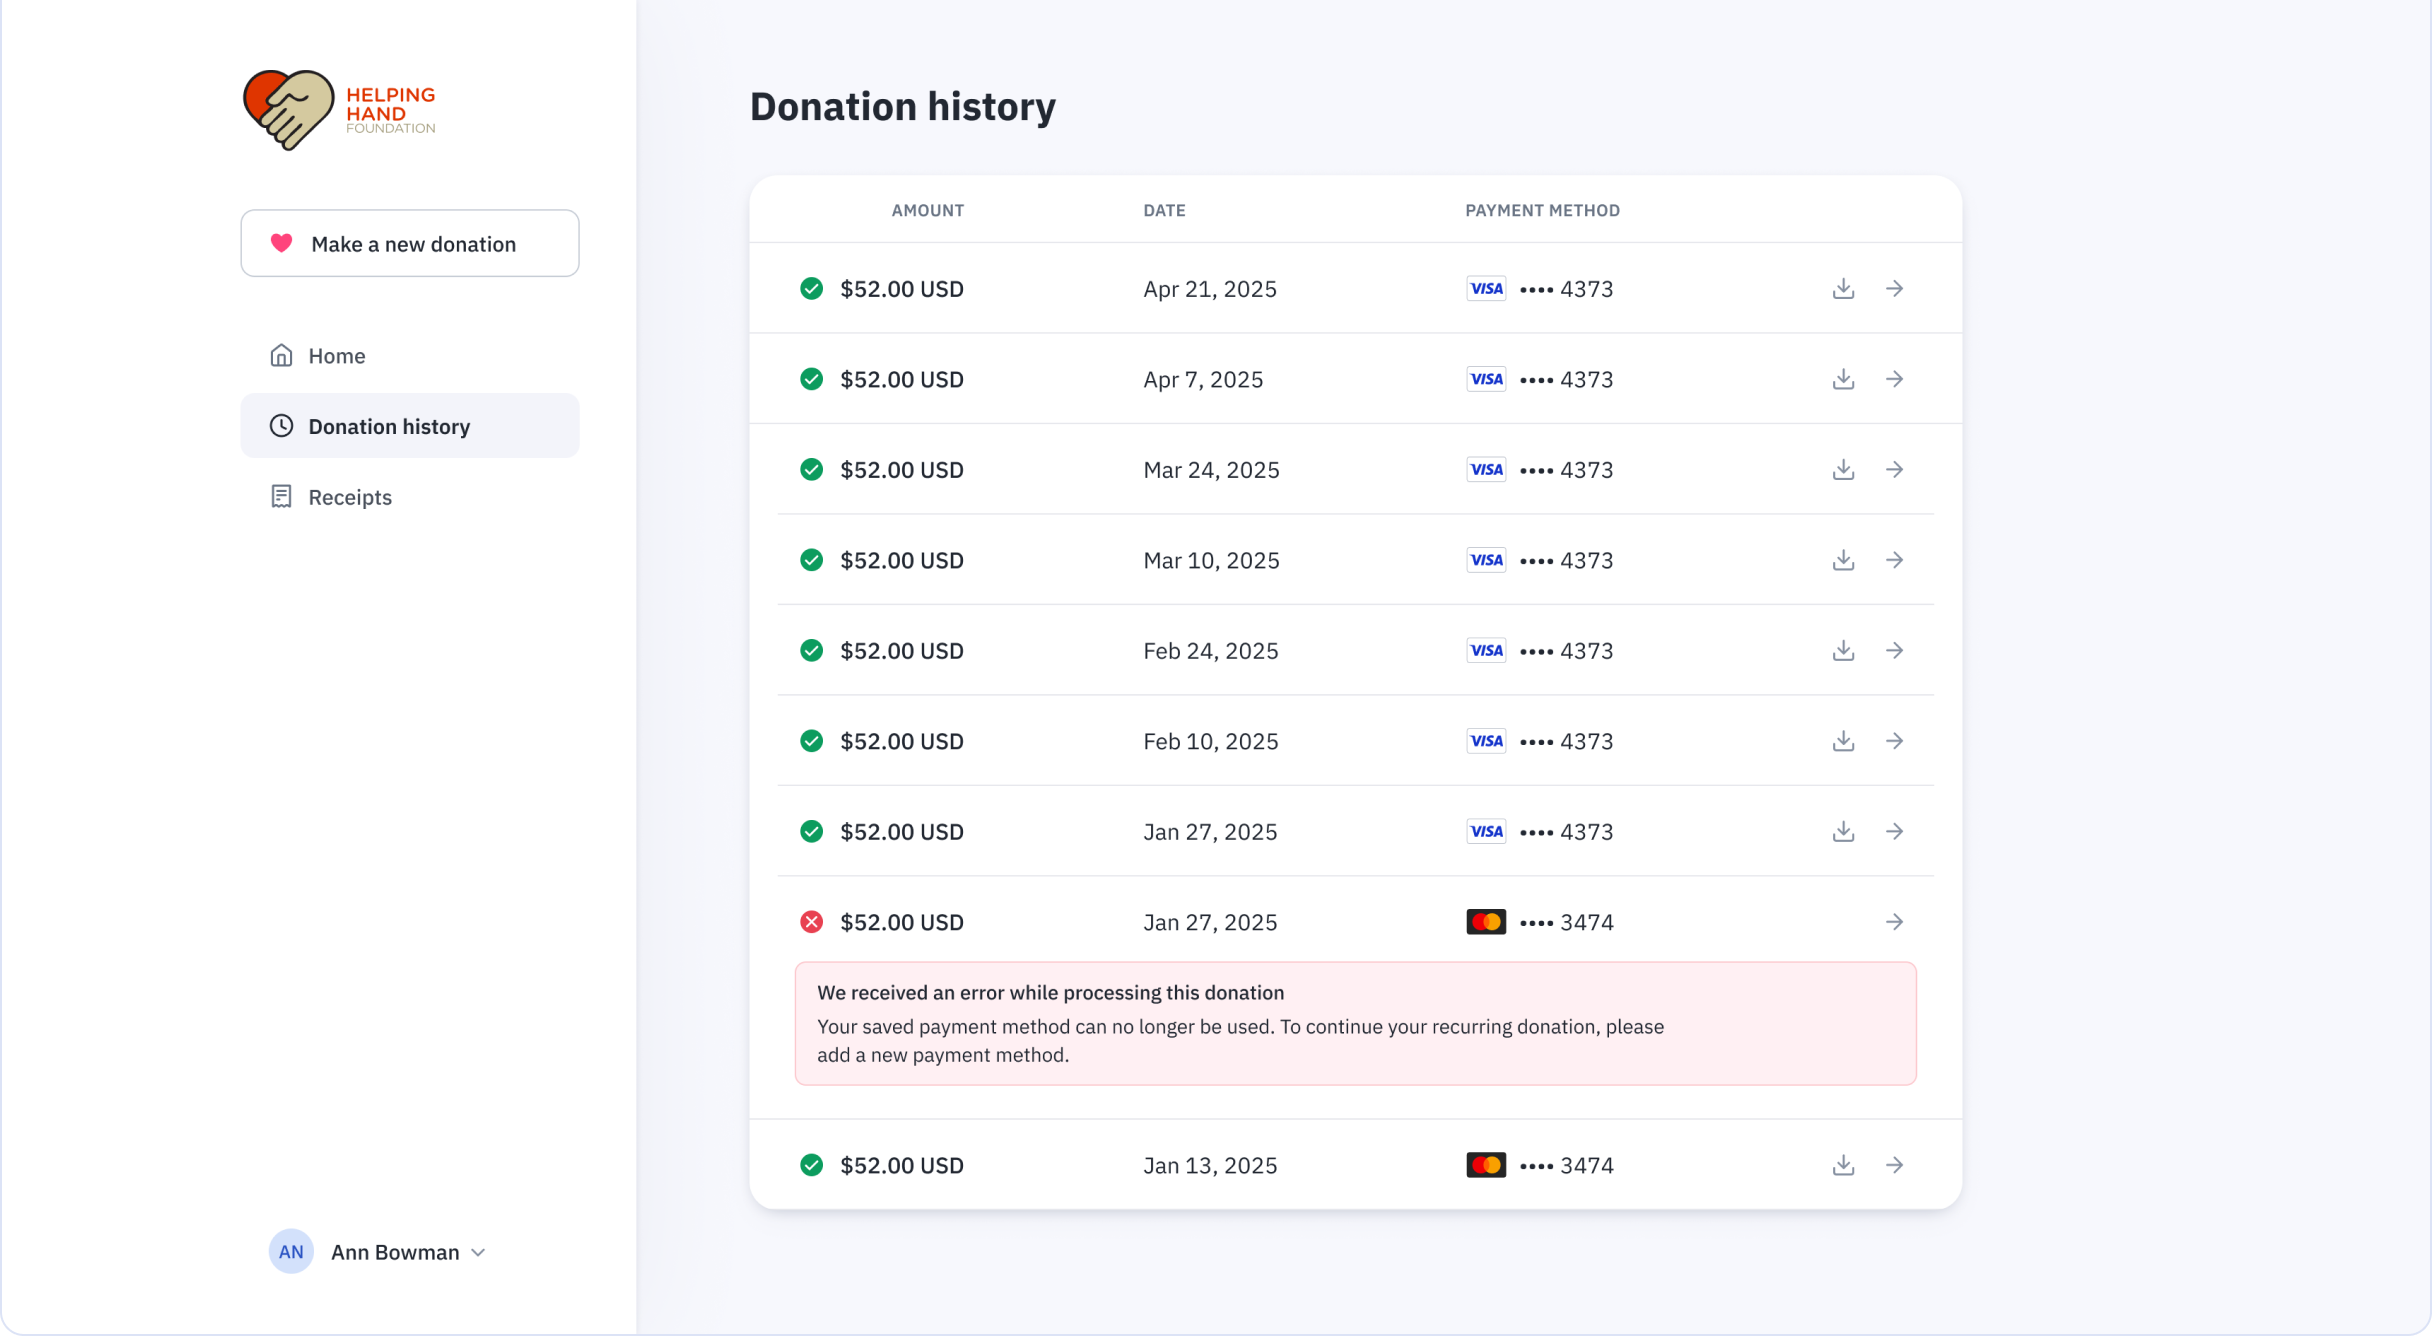Download receipt for Apr 21, 2025 donation
This screenshot has width=2432, height=1336.
pyautogui.click(x=1843, y=289)
